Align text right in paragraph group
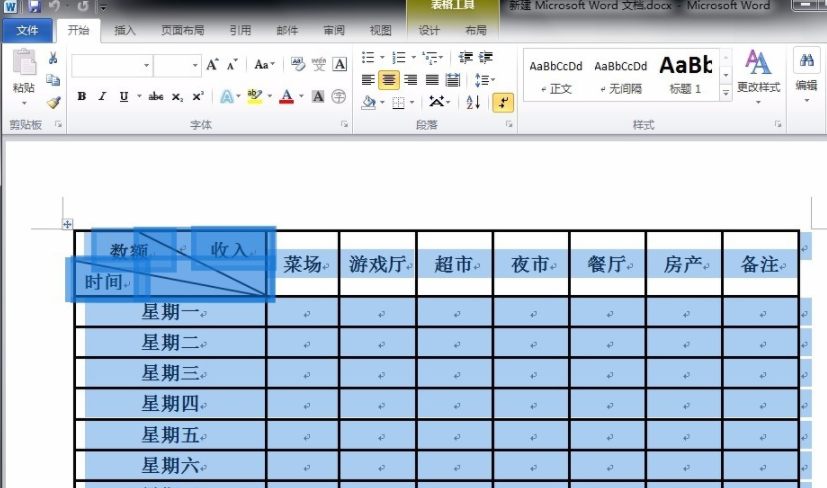This screenshot has width=827, height=488. (x=410, y=80)
